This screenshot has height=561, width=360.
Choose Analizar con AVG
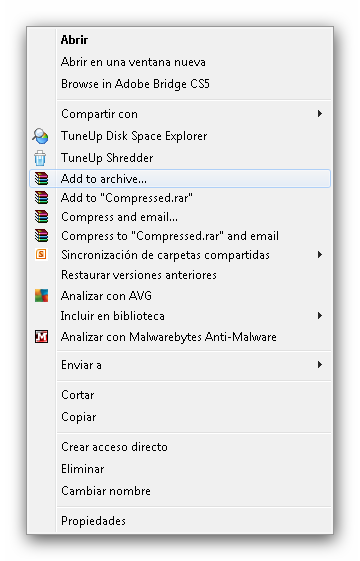click(180, 296)
